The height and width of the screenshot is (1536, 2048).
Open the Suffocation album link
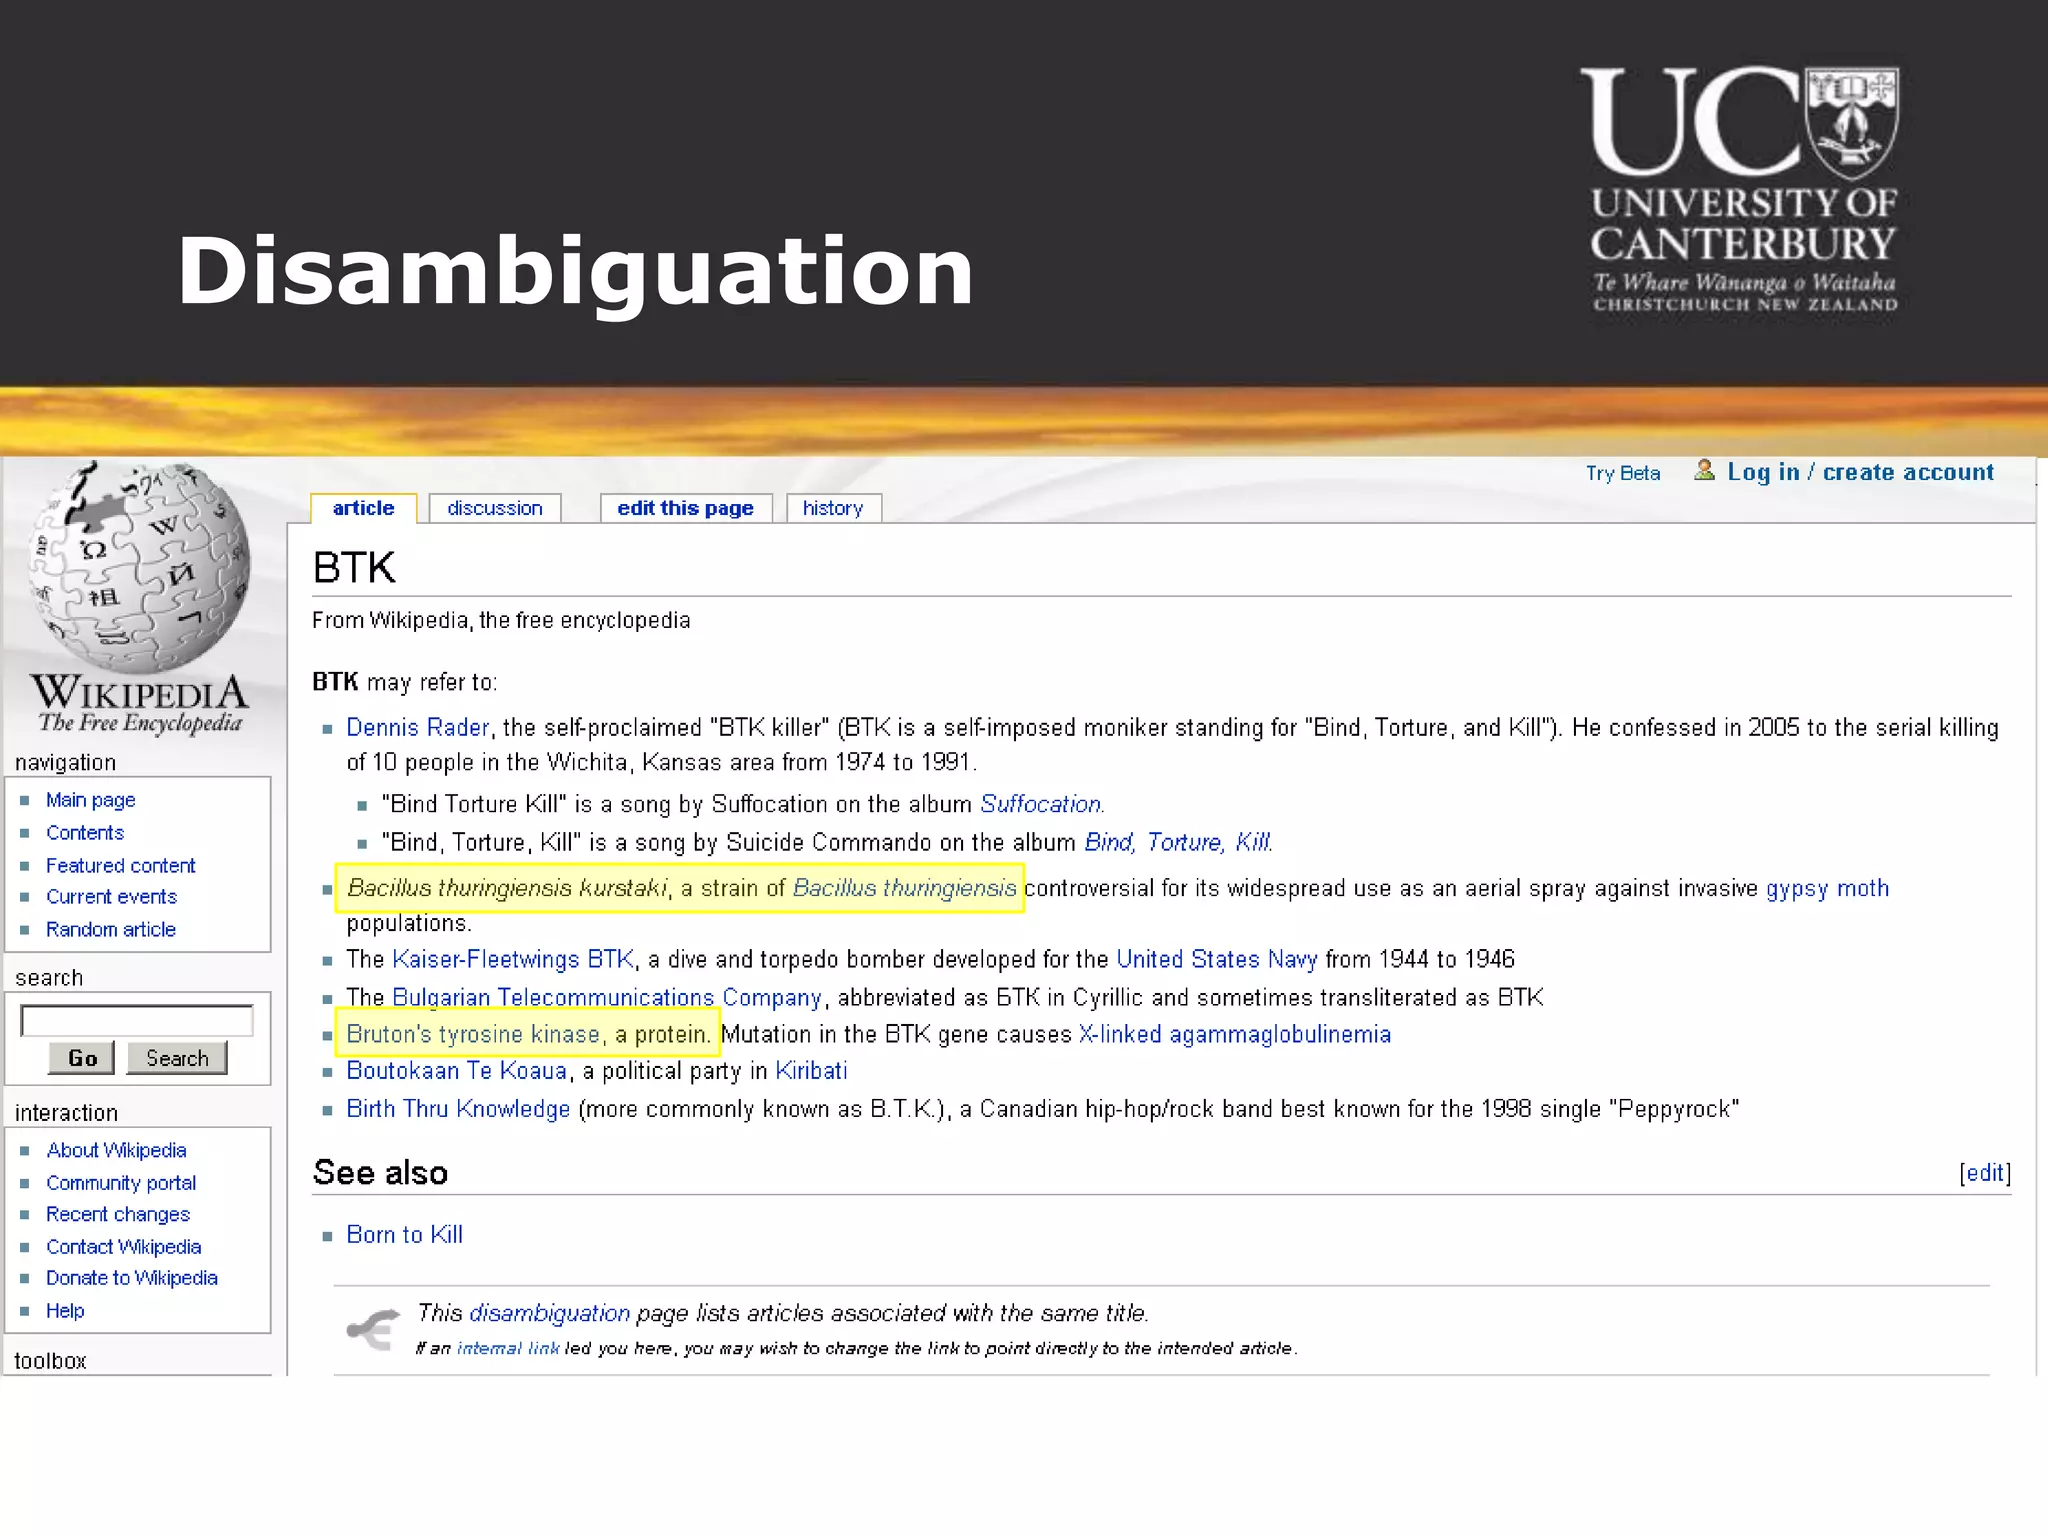pos(1042,804)
